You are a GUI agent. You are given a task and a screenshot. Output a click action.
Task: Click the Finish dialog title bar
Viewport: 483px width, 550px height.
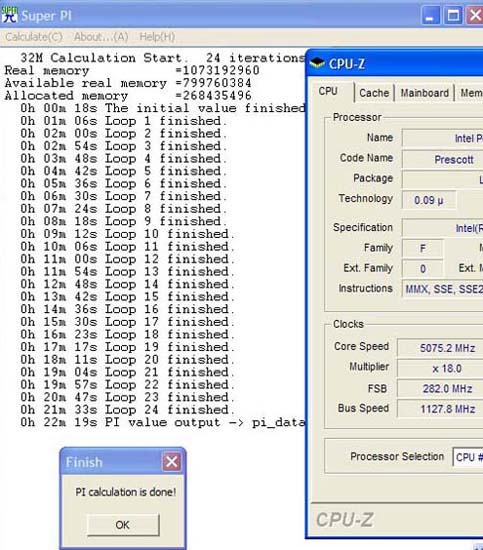122,462
